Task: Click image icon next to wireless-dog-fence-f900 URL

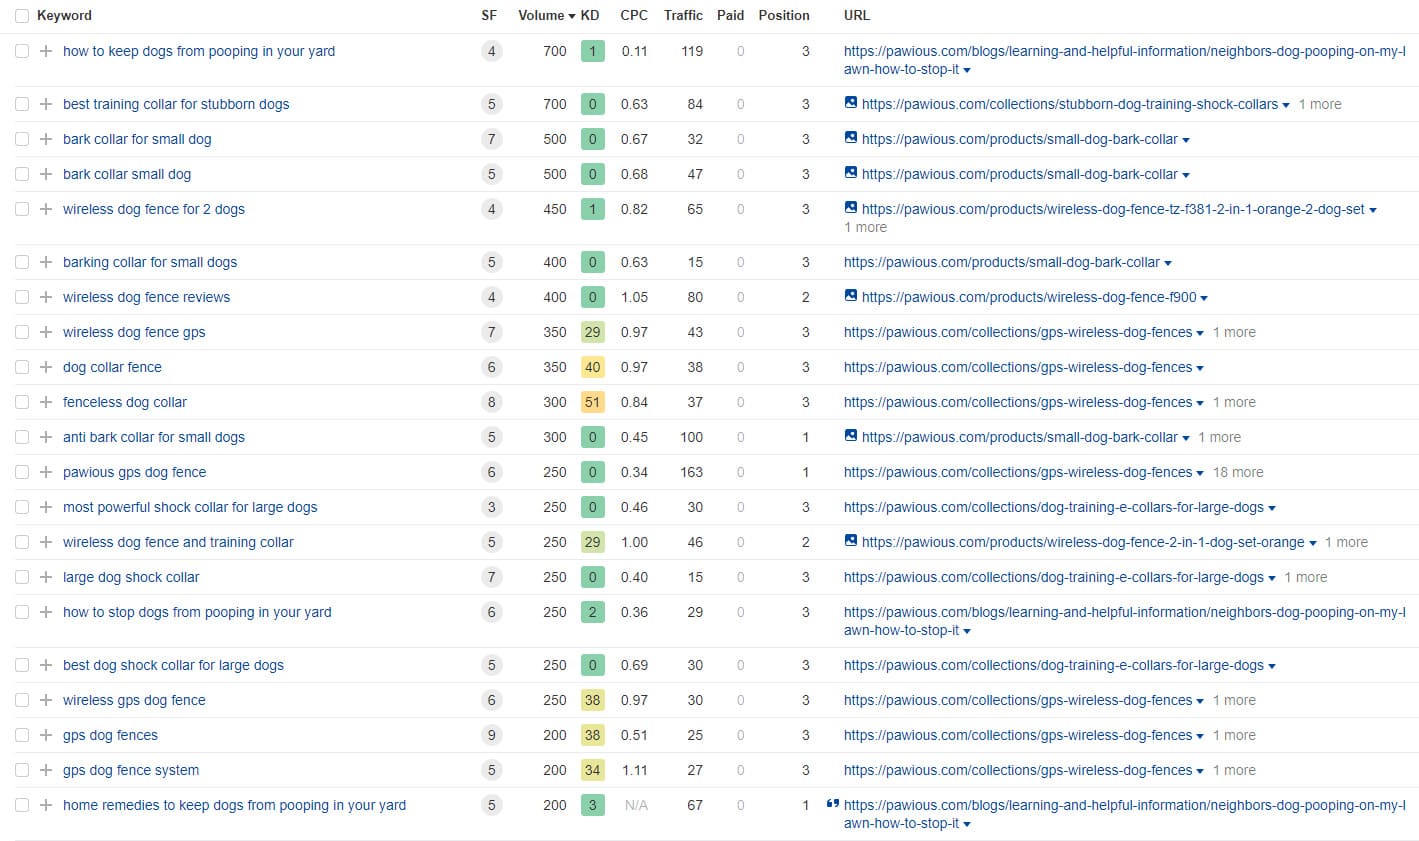Action: pyautogui.click(x=851, y=296)
